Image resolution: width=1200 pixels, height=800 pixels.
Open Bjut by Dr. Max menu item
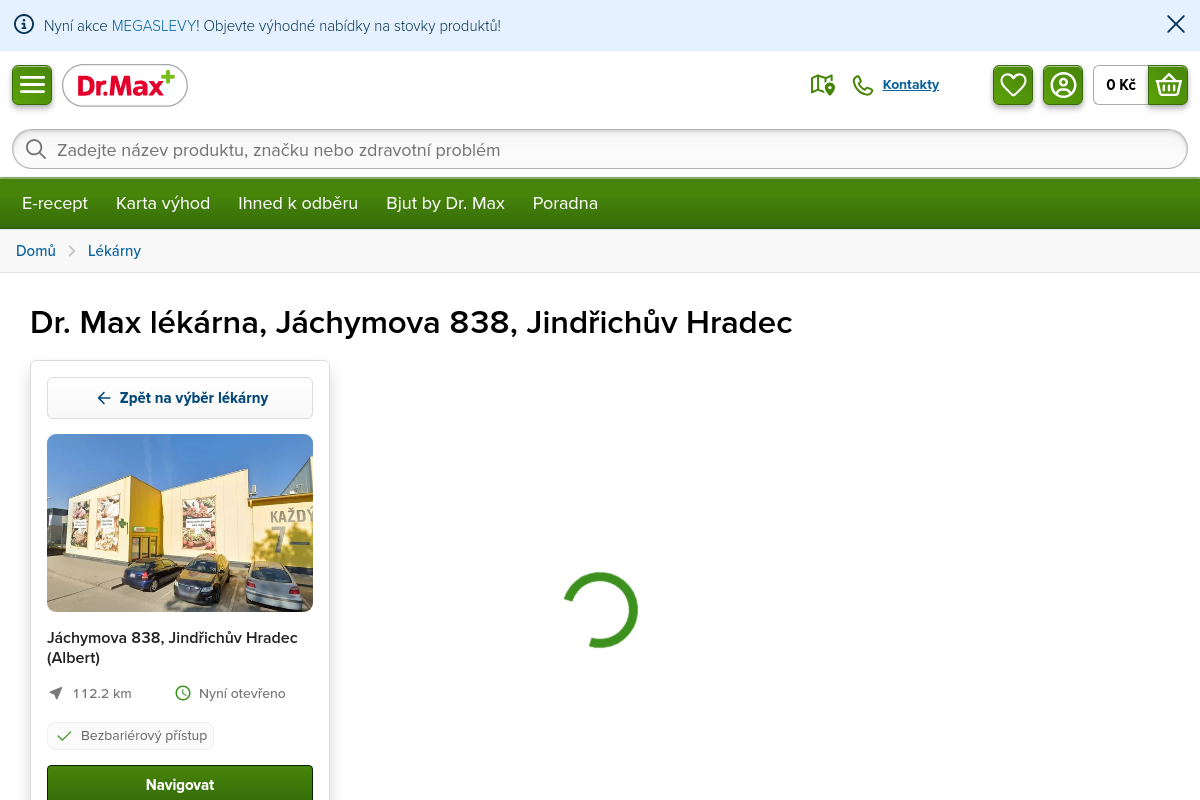[x=445, y=203]
